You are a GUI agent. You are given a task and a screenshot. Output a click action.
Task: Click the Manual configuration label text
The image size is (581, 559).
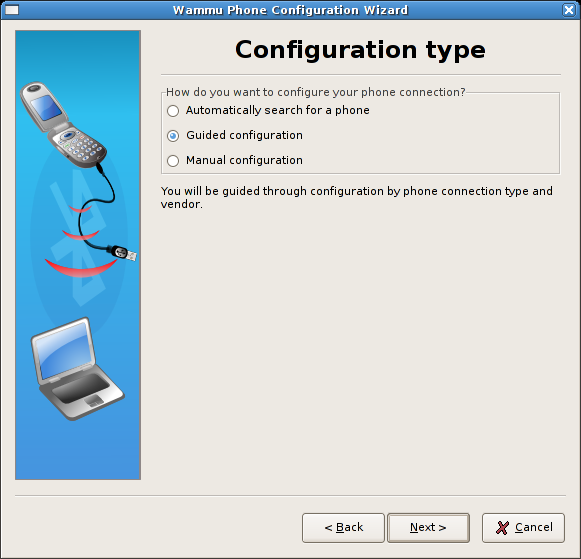coord(244,160)
